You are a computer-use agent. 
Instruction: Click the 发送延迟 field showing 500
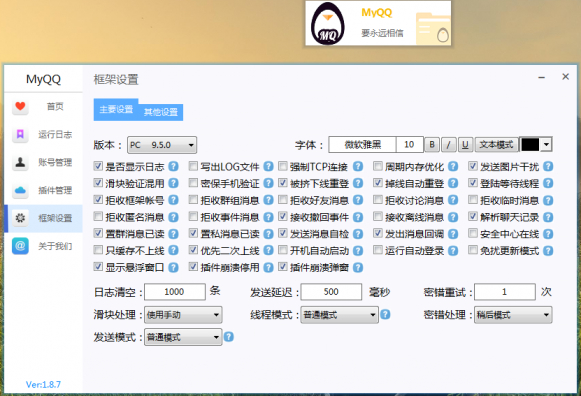331,292
